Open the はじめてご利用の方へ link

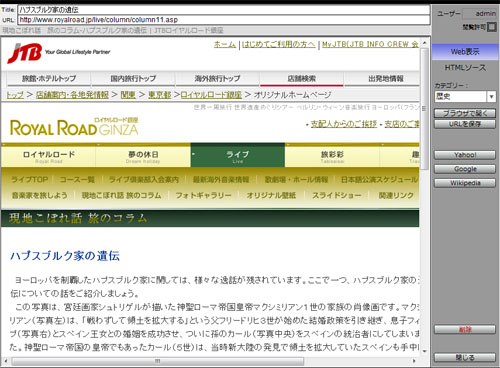[278, 44]
